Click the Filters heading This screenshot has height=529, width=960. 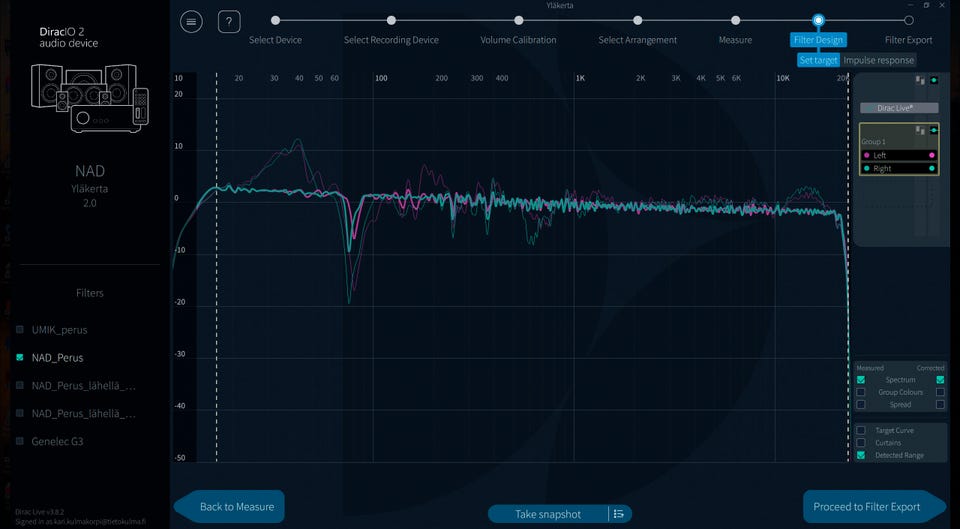point(90,293)
